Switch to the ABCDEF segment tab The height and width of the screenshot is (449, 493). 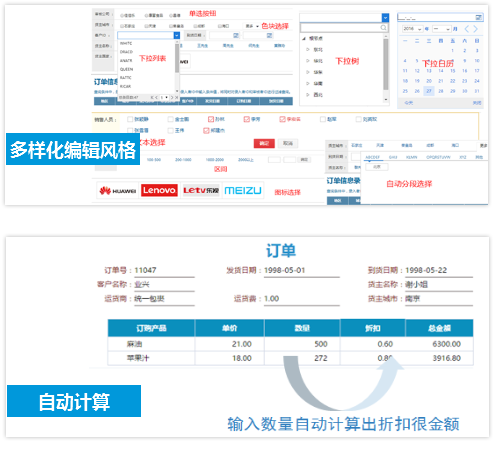click(x=372, y=157)
